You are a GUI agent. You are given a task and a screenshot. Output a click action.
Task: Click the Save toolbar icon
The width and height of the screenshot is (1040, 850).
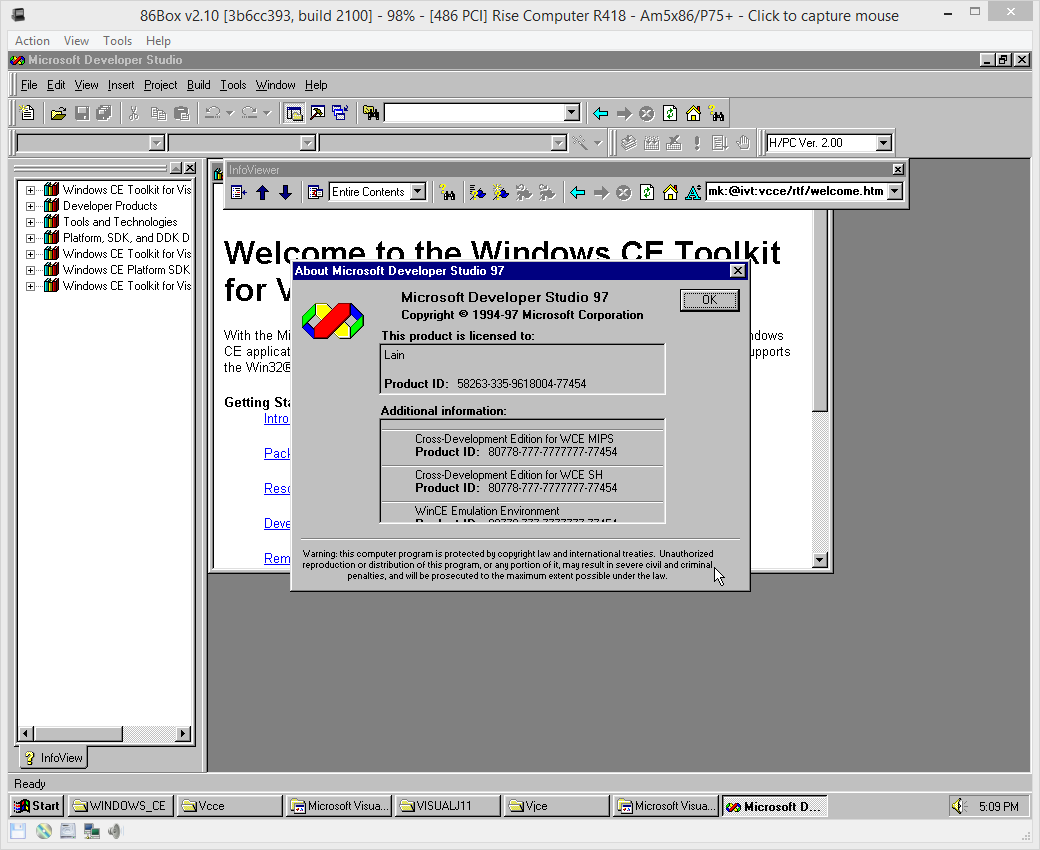click(81, 113)
